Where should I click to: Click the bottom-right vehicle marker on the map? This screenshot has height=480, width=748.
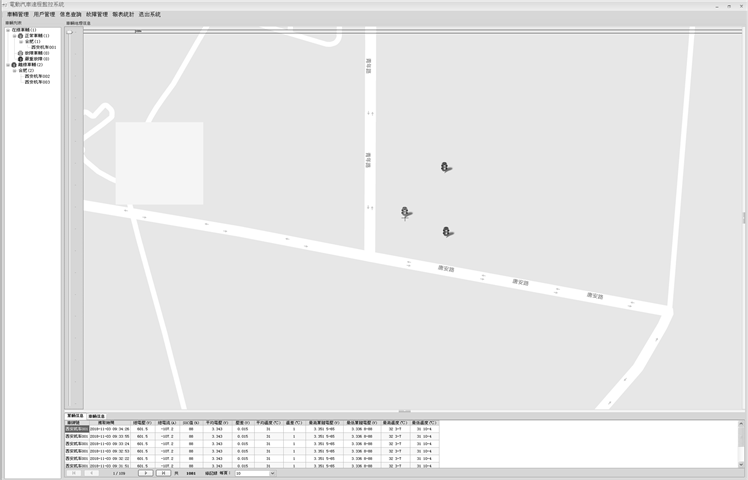447,232
